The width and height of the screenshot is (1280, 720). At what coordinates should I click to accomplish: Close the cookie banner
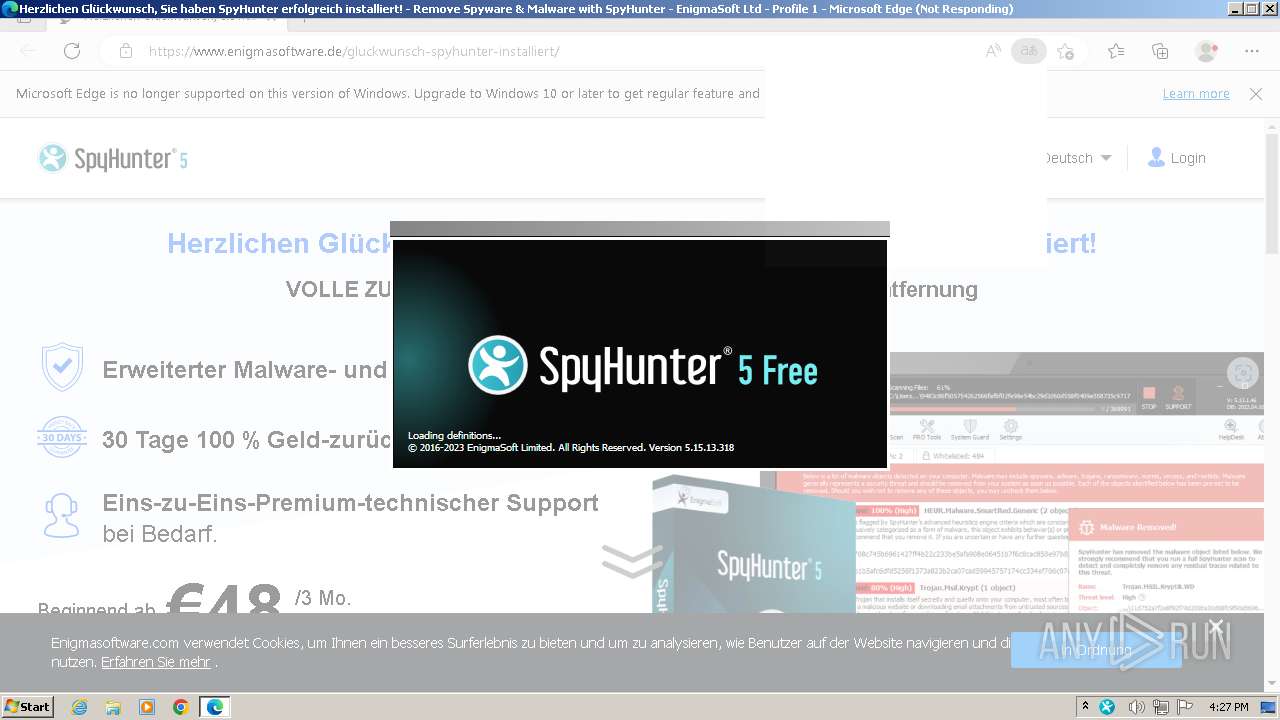click(1216, 627)
